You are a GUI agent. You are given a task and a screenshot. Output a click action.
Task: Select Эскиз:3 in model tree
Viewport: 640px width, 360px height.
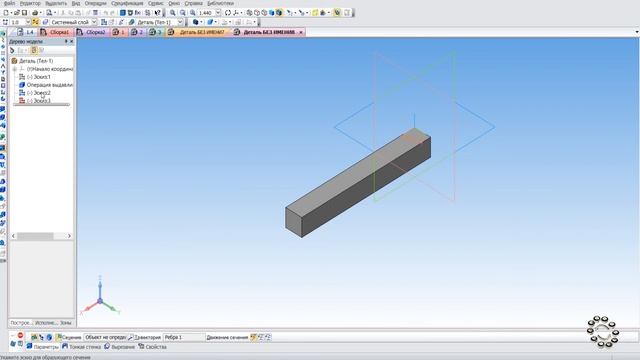click(x=39, y=100)
